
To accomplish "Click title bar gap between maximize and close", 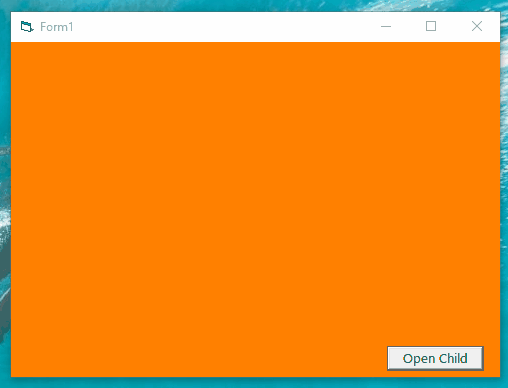I will pyautogui.click(x=454, y=27).
